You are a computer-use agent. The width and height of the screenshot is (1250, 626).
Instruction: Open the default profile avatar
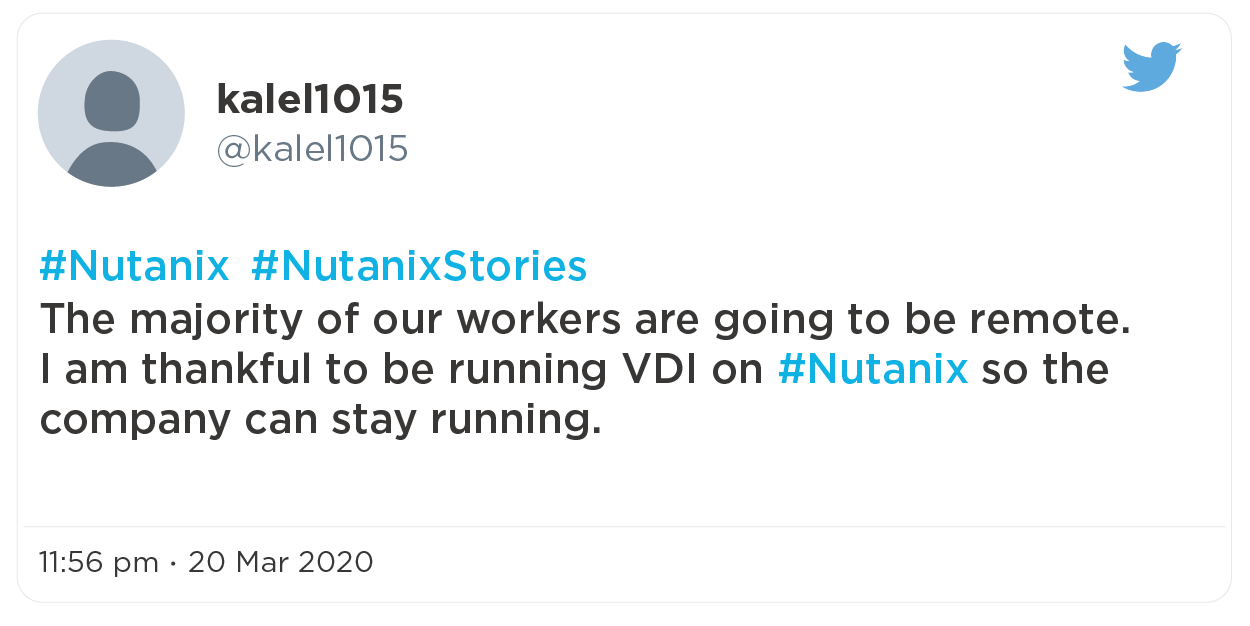(111, 113)
